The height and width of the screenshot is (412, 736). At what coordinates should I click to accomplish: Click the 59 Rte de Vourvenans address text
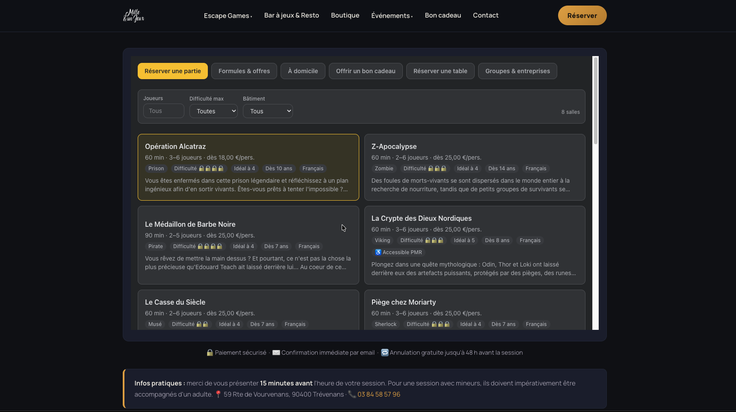pyautogui.click(x=284, y=394)
